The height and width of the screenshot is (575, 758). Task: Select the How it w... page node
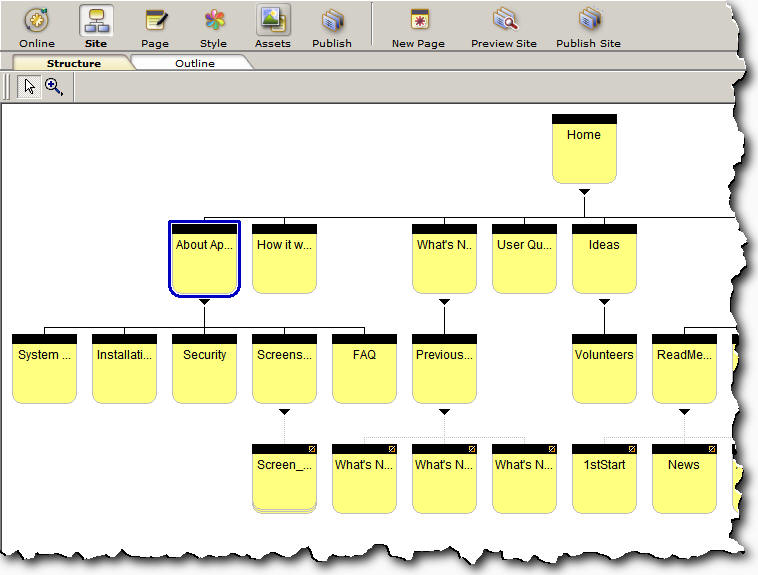[x=284, y=259]
